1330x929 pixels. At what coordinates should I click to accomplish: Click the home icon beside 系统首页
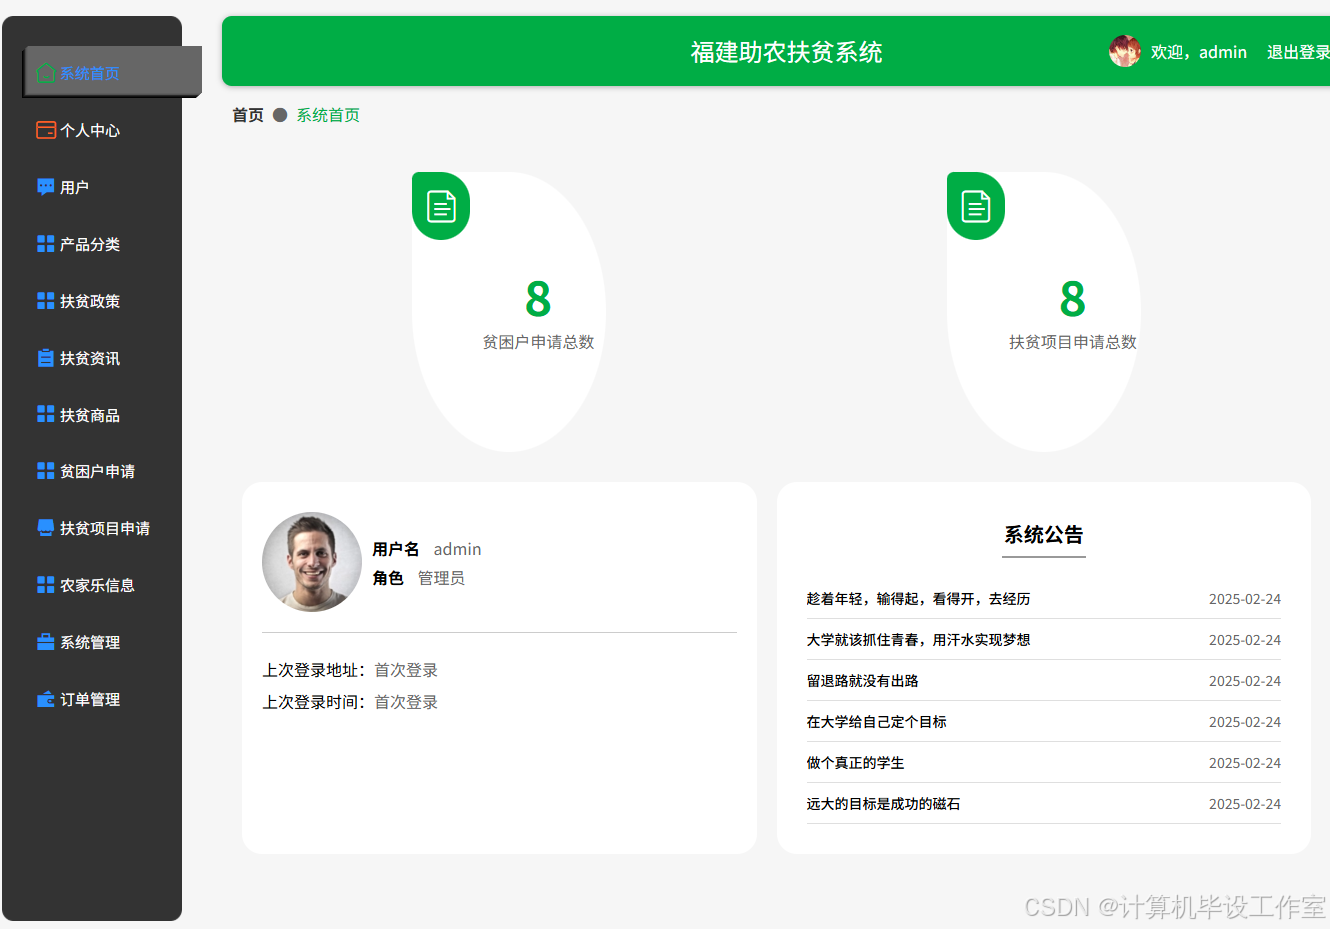point(45,73)
